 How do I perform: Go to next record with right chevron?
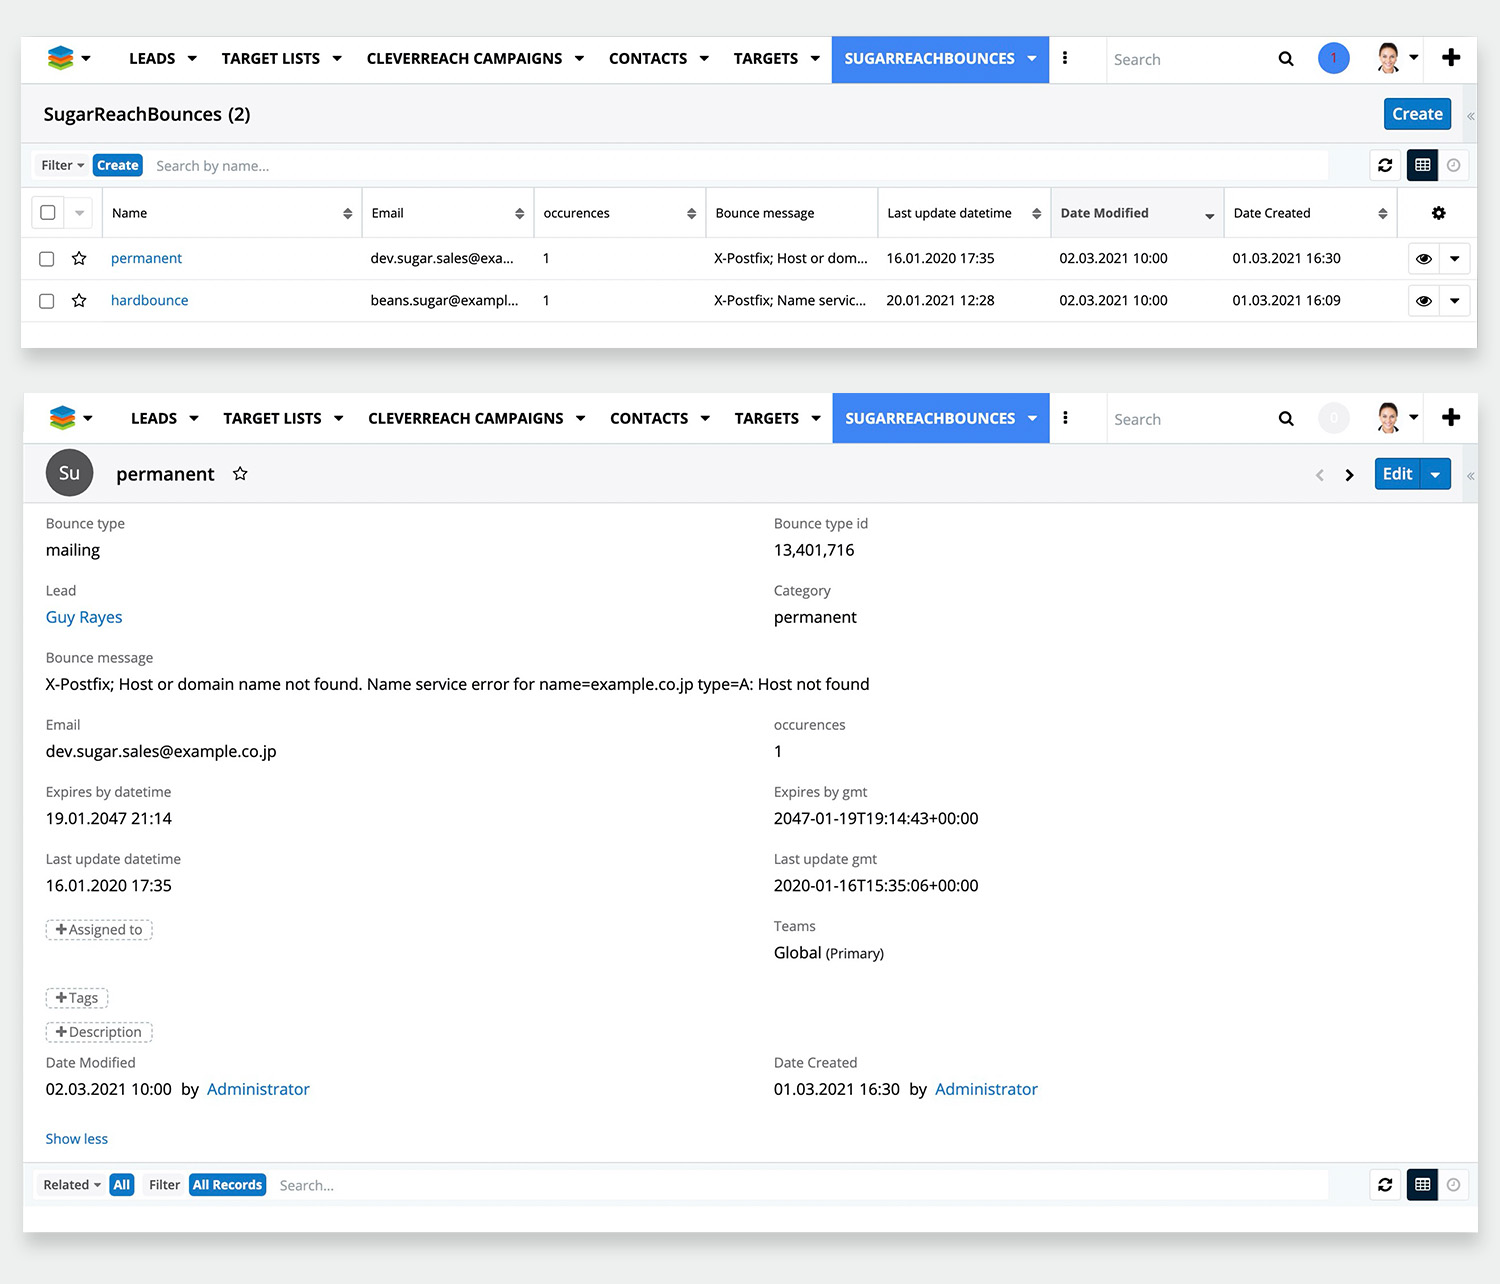[1349, 475]
